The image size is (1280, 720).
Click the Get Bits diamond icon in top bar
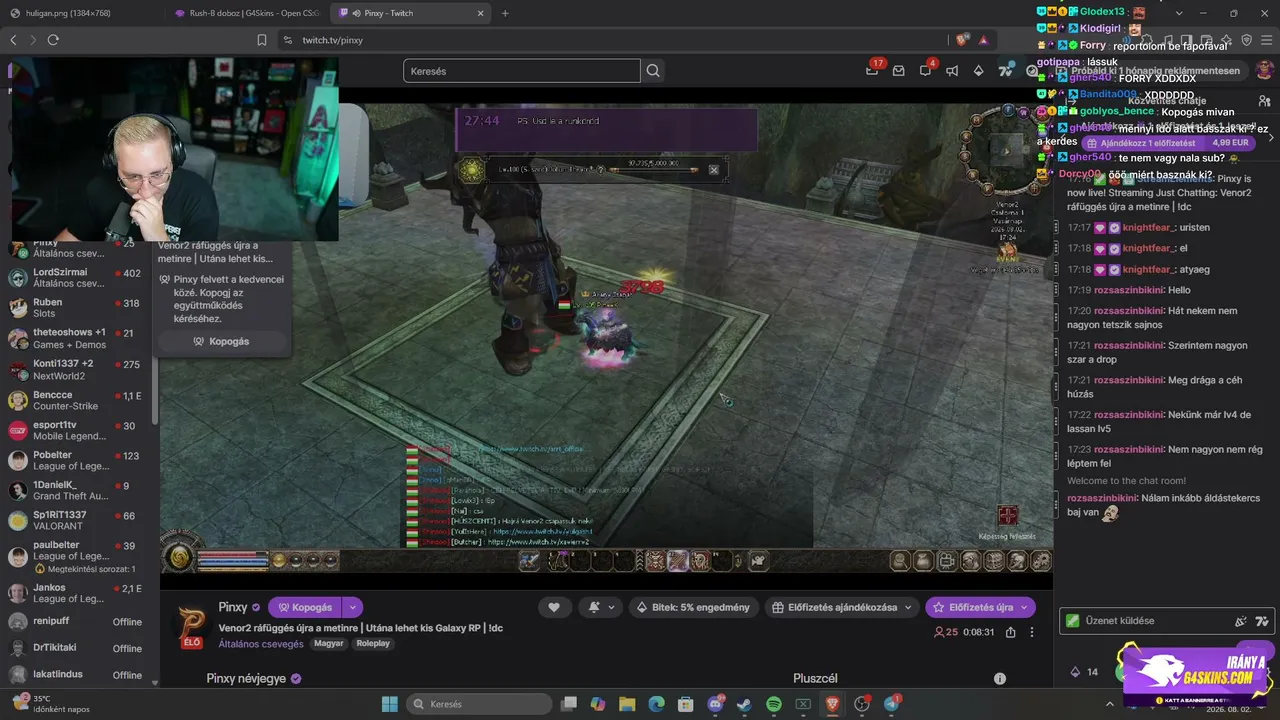click(979, 71)
